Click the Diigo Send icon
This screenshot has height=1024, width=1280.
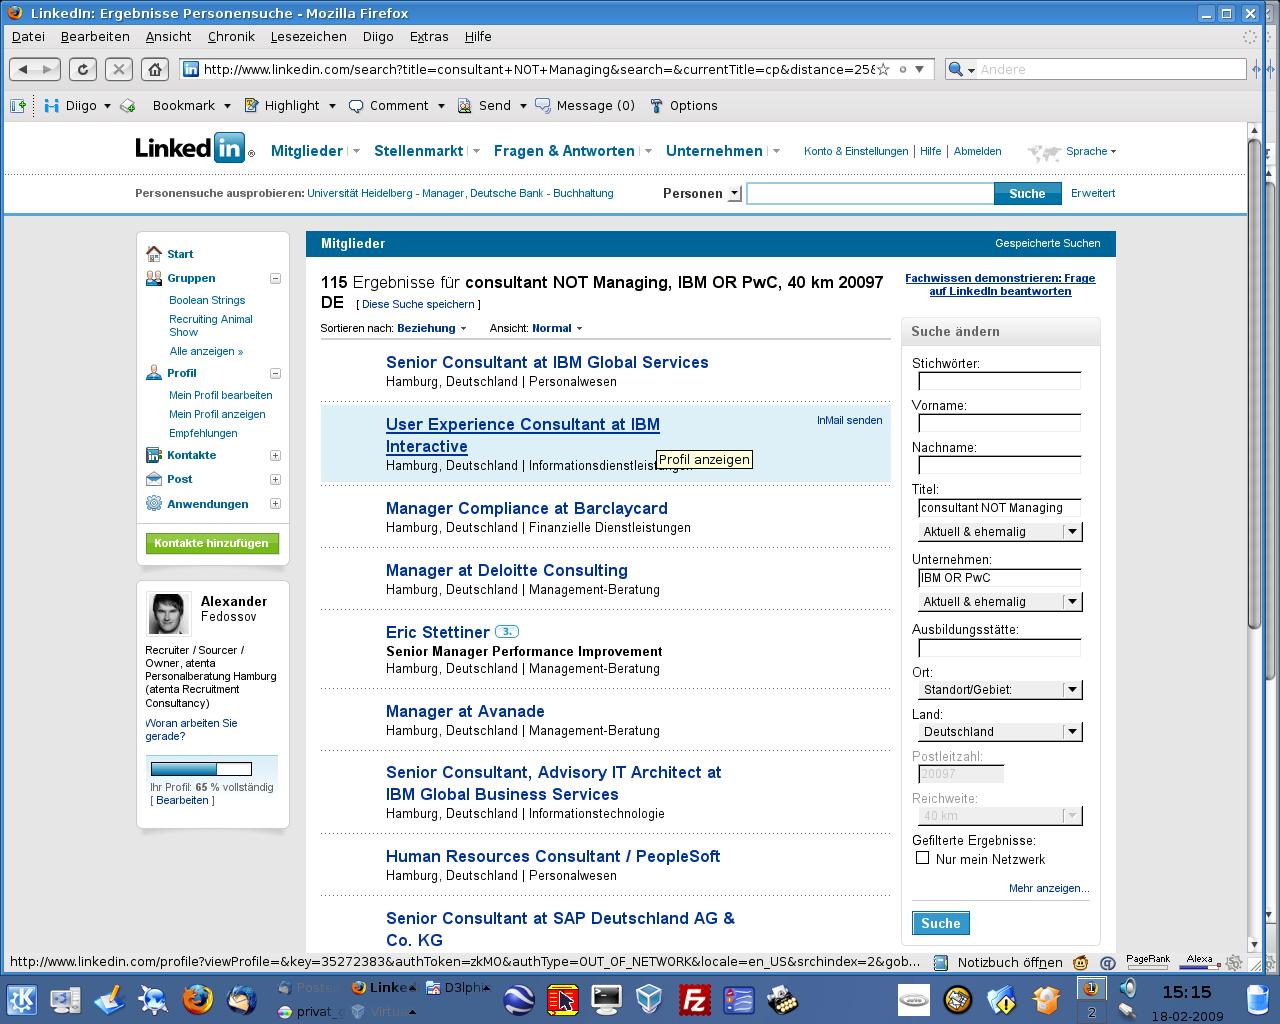point(465,105)
